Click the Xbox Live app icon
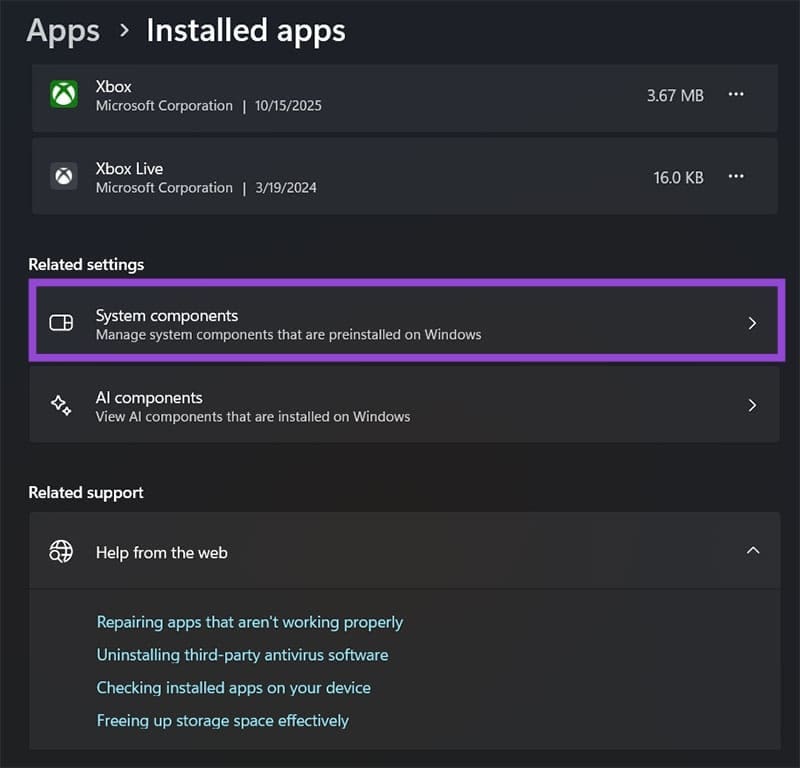This screenshot has width=800, height=768. (x=63, y=176)
